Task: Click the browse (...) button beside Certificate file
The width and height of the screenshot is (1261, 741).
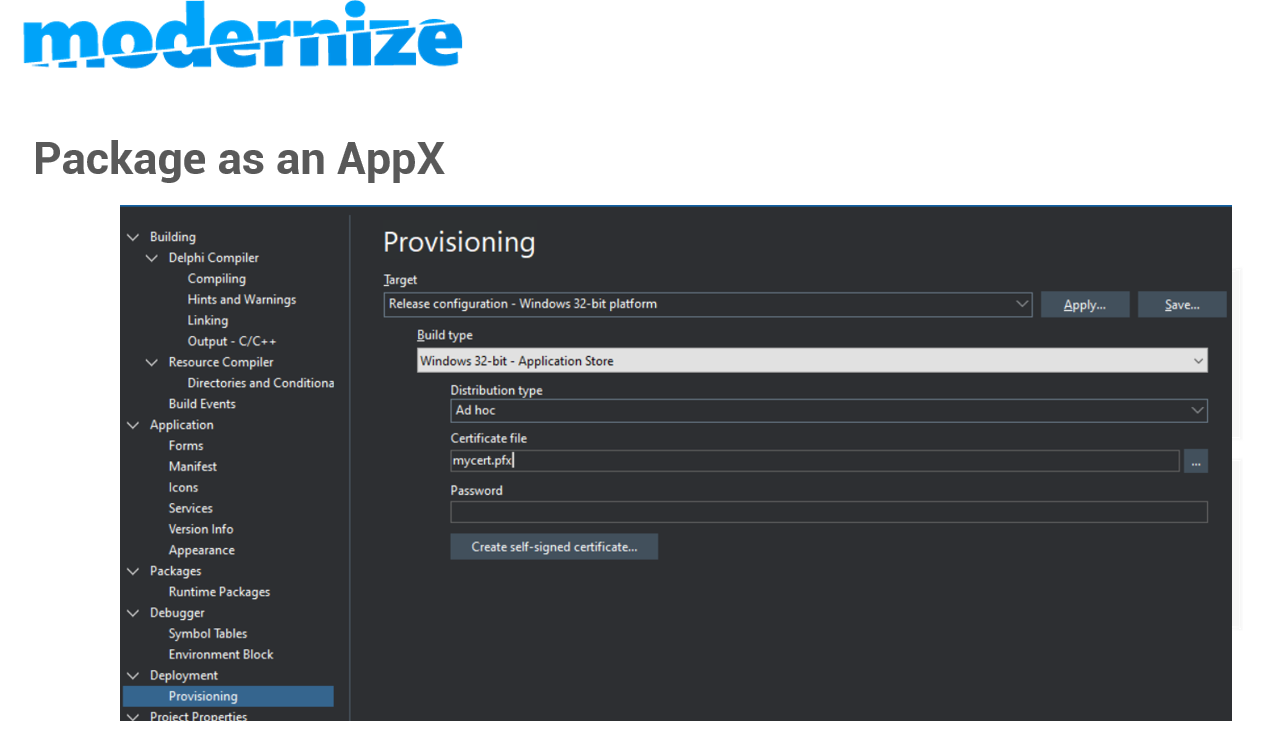Action: point(1196,460)
